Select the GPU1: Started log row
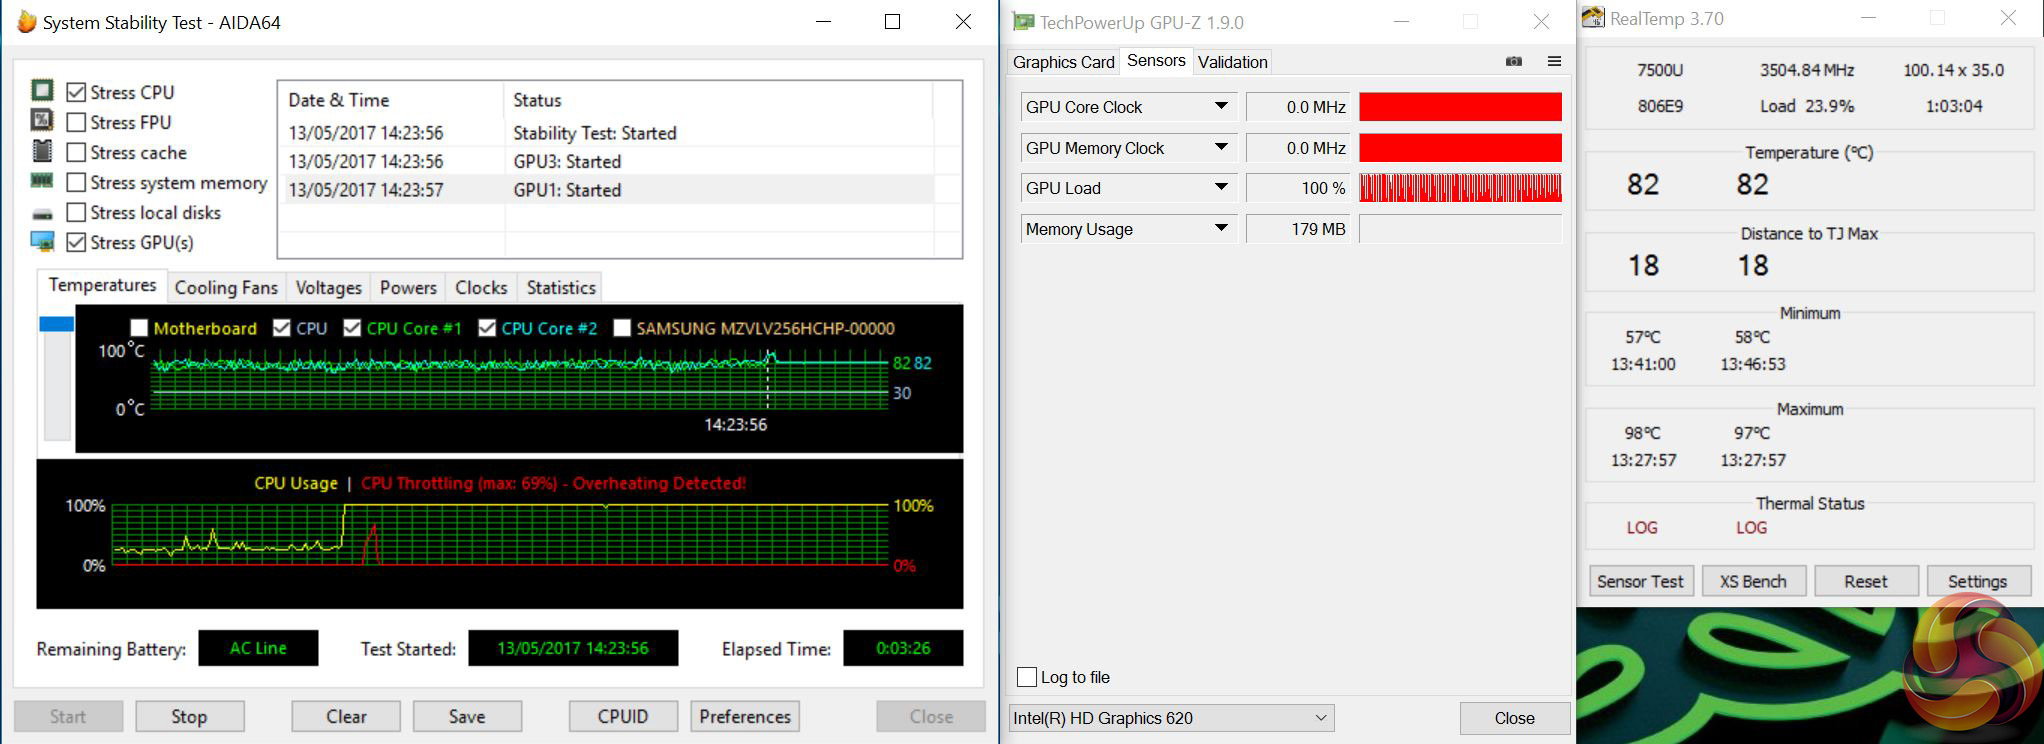Image resolution: width=2044 pixels, height=744 pixels. tap(610, 190)
